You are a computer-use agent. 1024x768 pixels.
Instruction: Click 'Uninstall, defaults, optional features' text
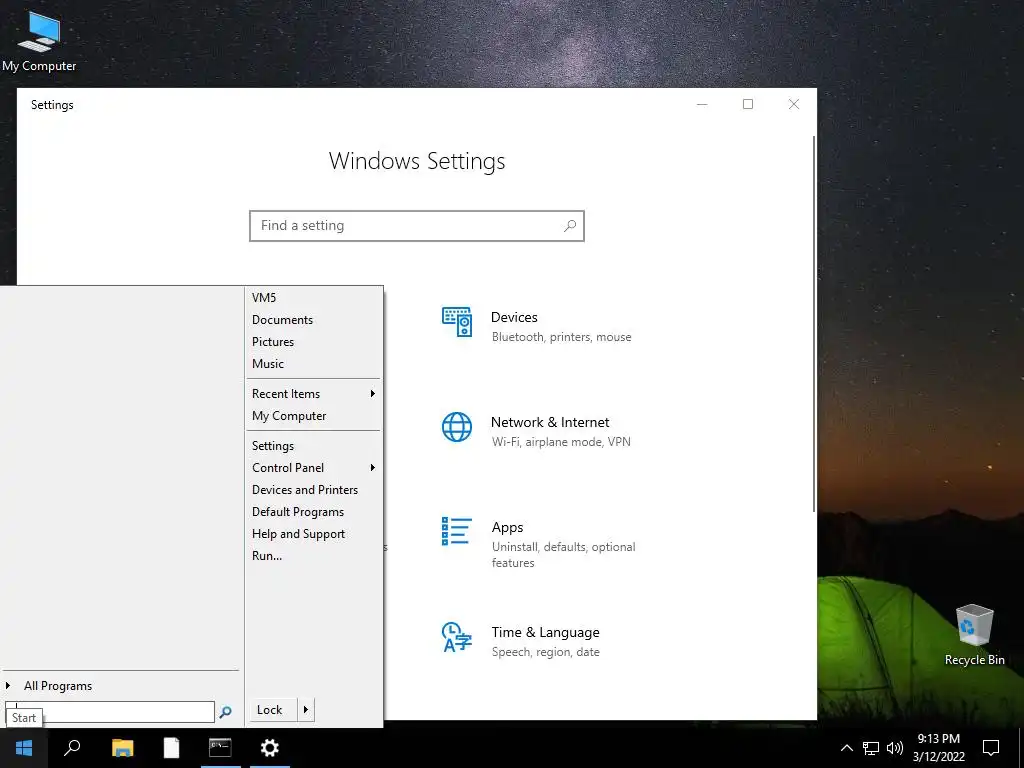(564, 554)
